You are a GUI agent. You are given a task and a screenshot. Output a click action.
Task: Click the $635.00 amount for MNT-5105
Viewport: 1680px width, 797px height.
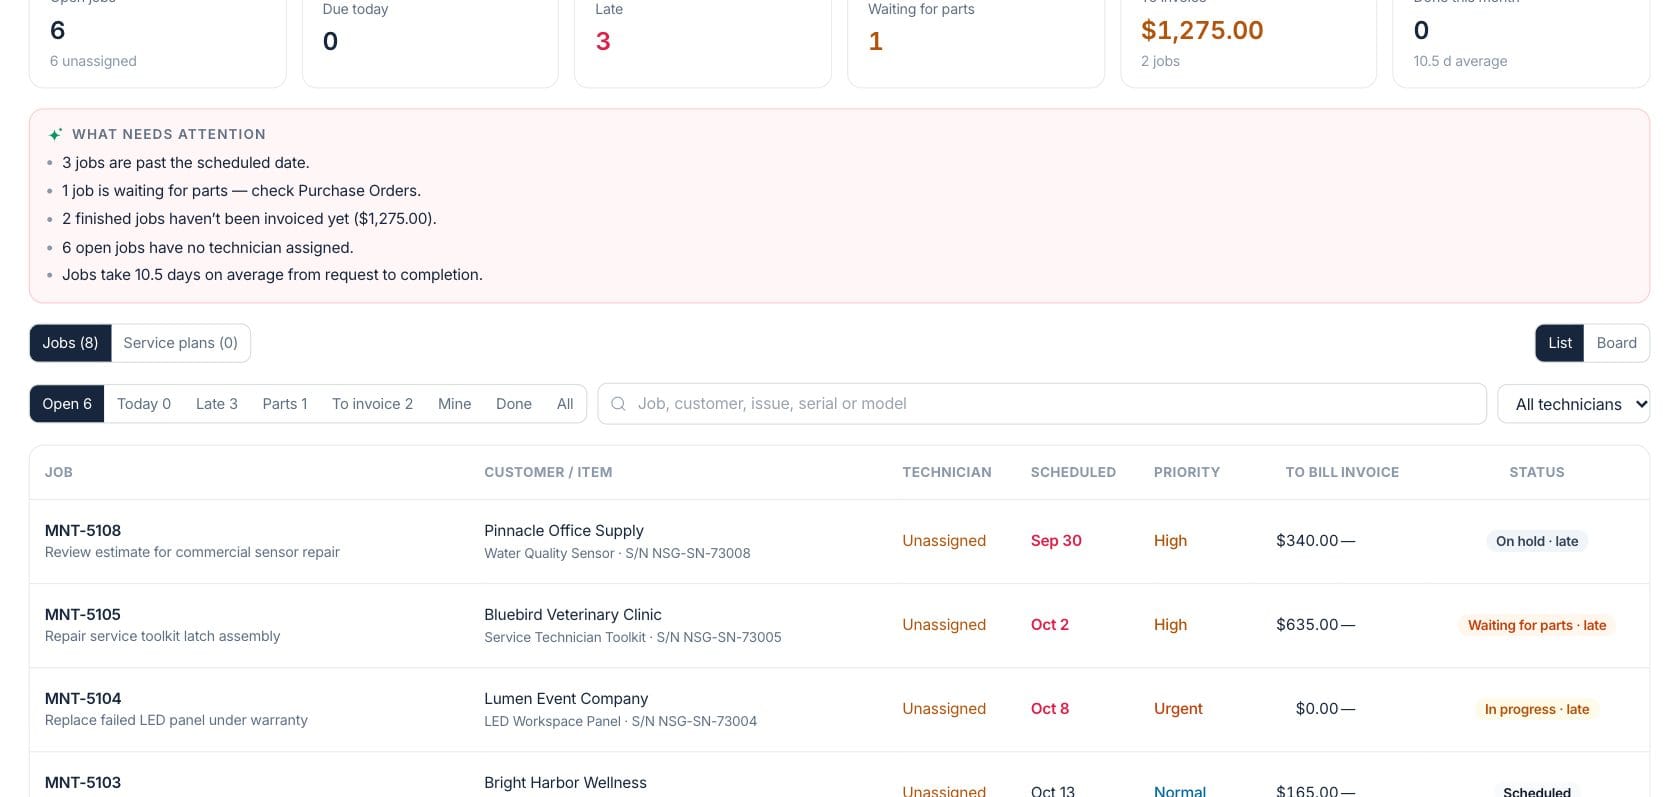point(1307,625)
